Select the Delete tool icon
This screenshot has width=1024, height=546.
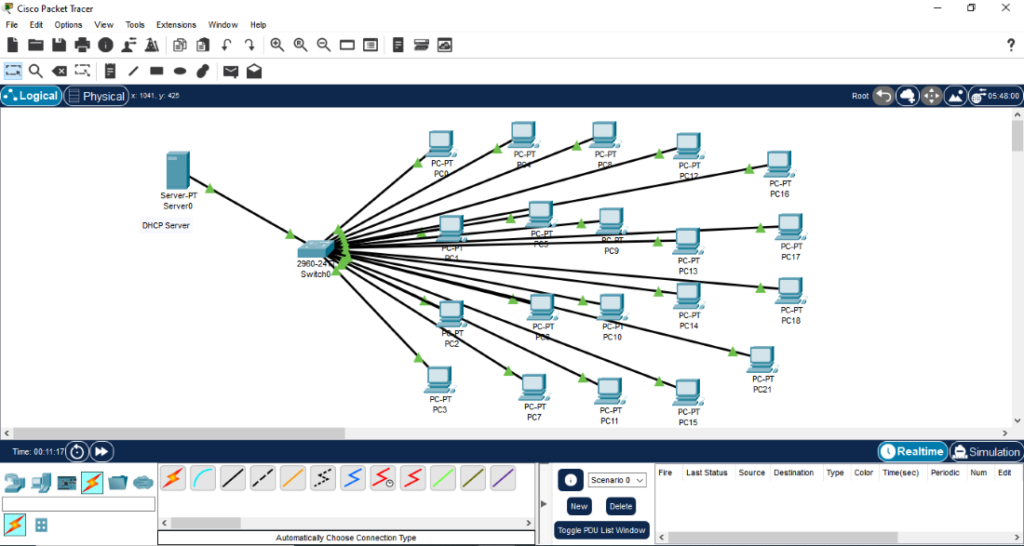tap(59, 71)
